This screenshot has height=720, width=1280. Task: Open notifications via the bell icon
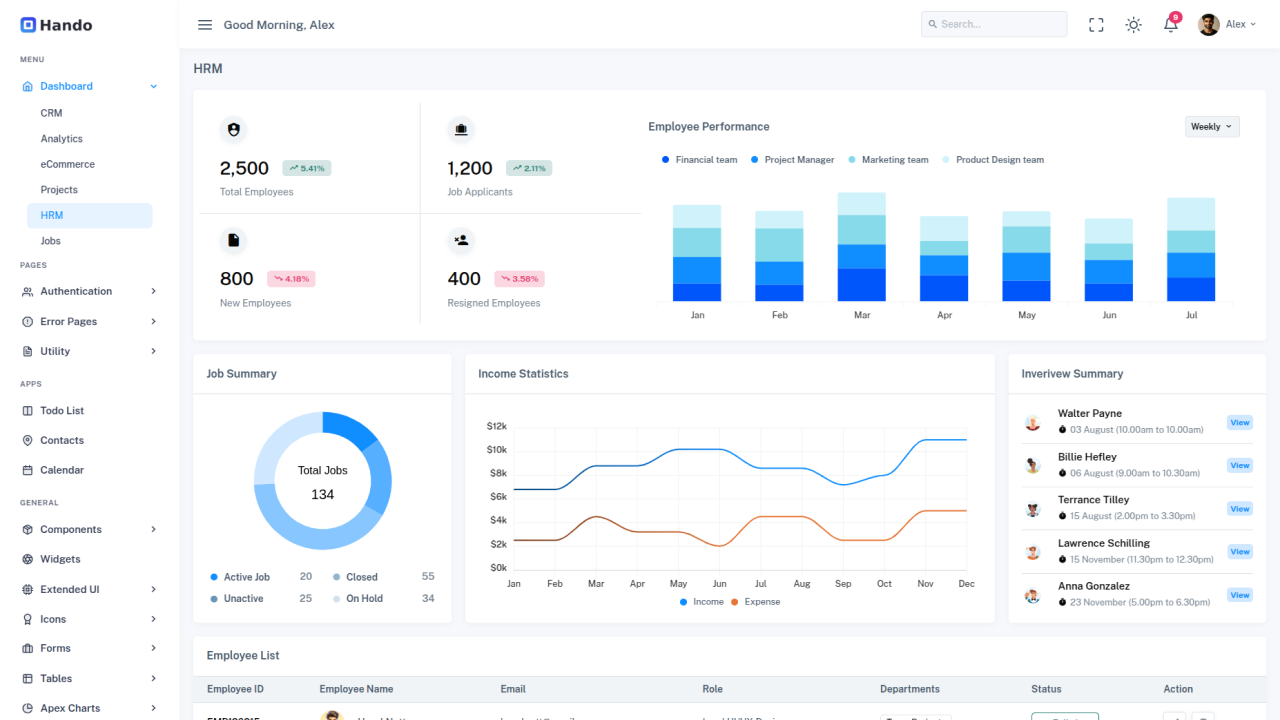click(x=1169, y=24)
